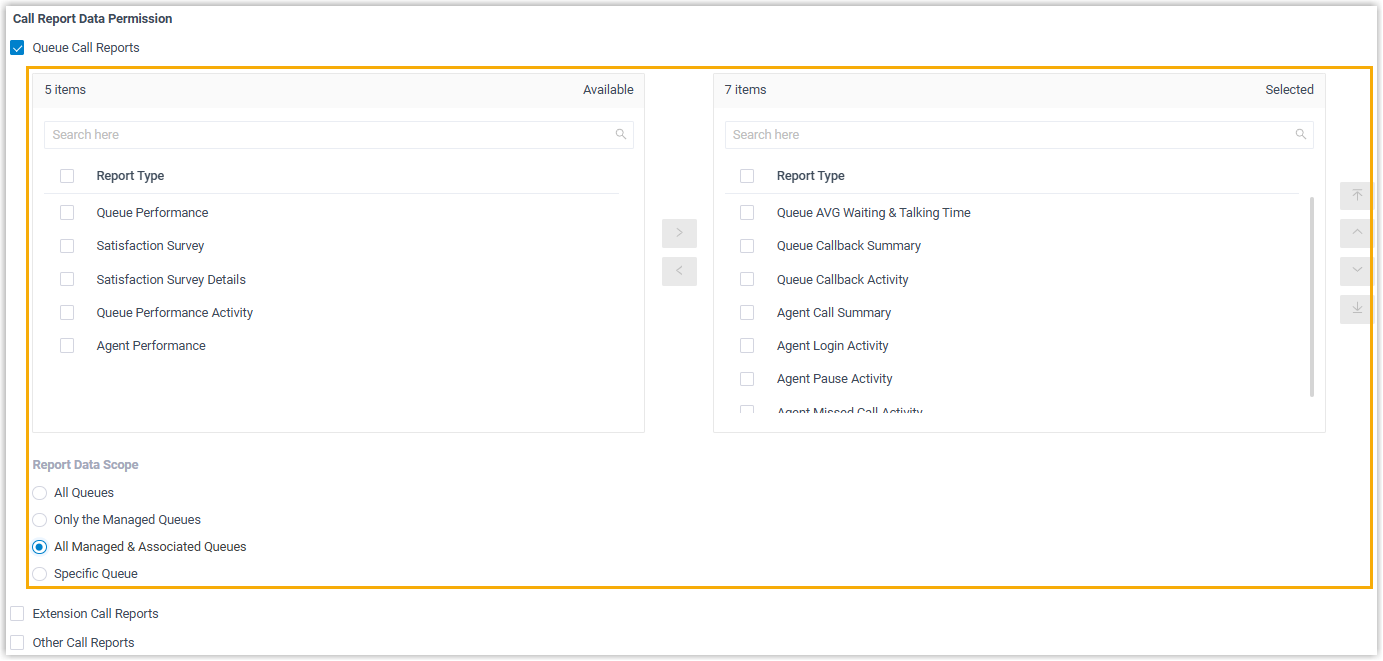This screenshot has width=1383, height=661.
Task: Enable Other Call Reports checkbox
Action: point(17,643)
